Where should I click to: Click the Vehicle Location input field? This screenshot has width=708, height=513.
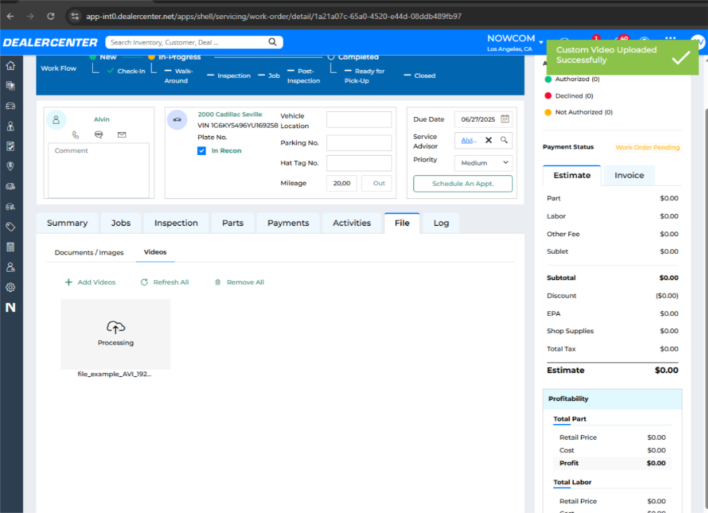[x=359, y=120]
